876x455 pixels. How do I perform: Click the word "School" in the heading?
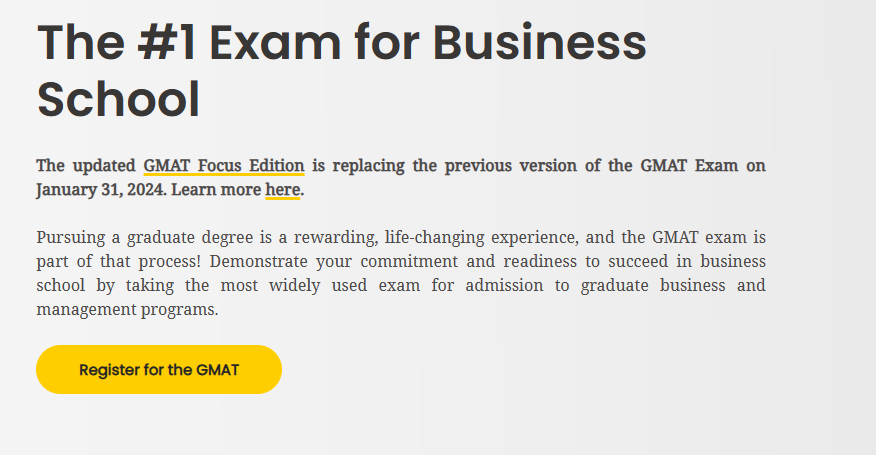pos(118,100)
